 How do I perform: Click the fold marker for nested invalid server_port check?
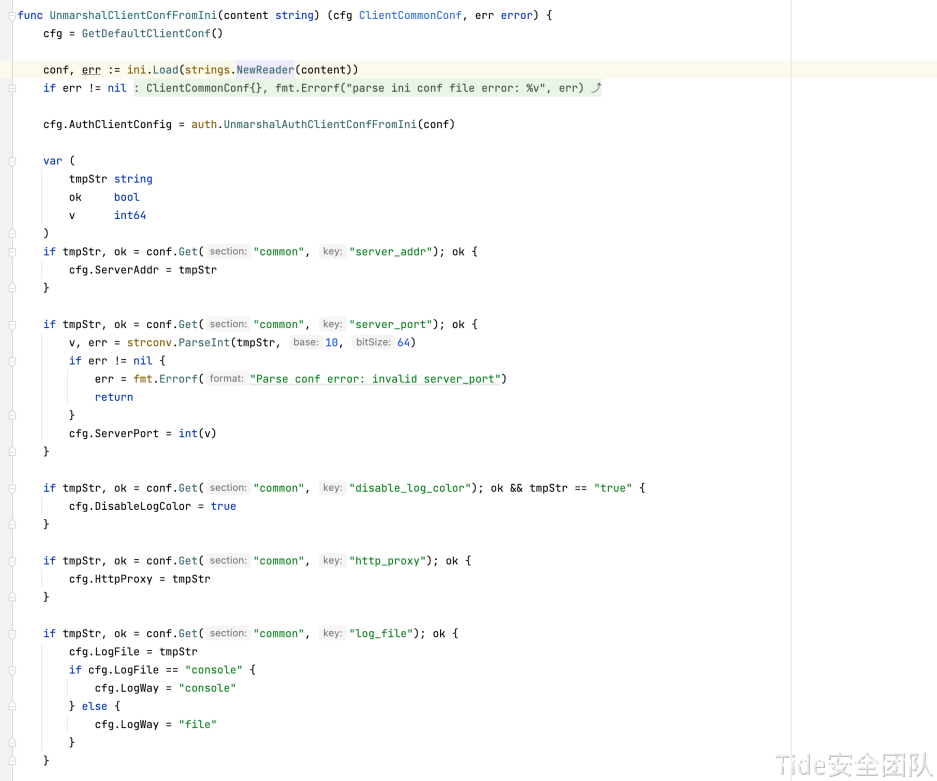pos(12,361)
